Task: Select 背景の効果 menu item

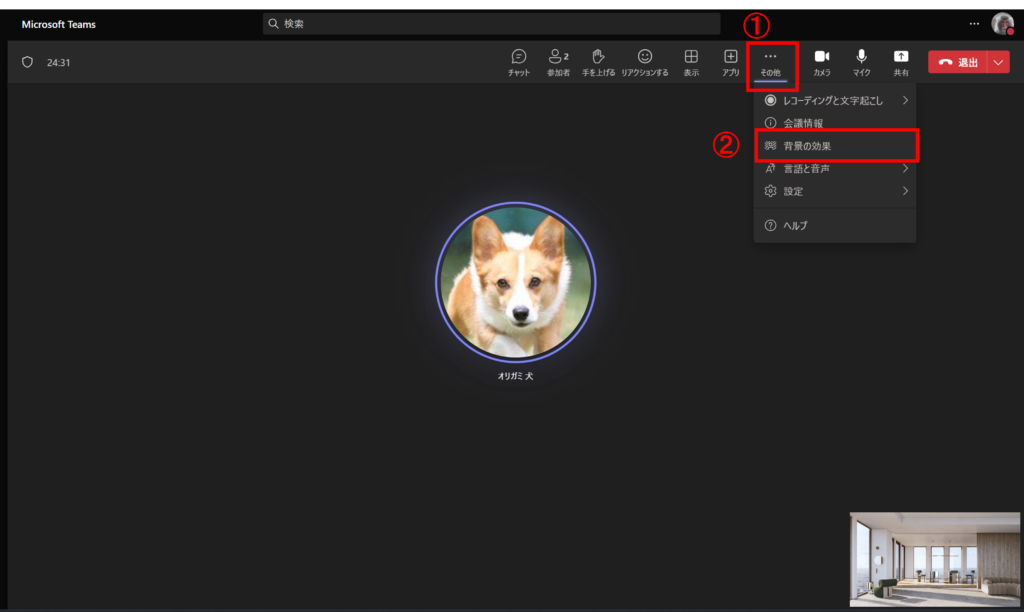Action: [x=835, y=146]
